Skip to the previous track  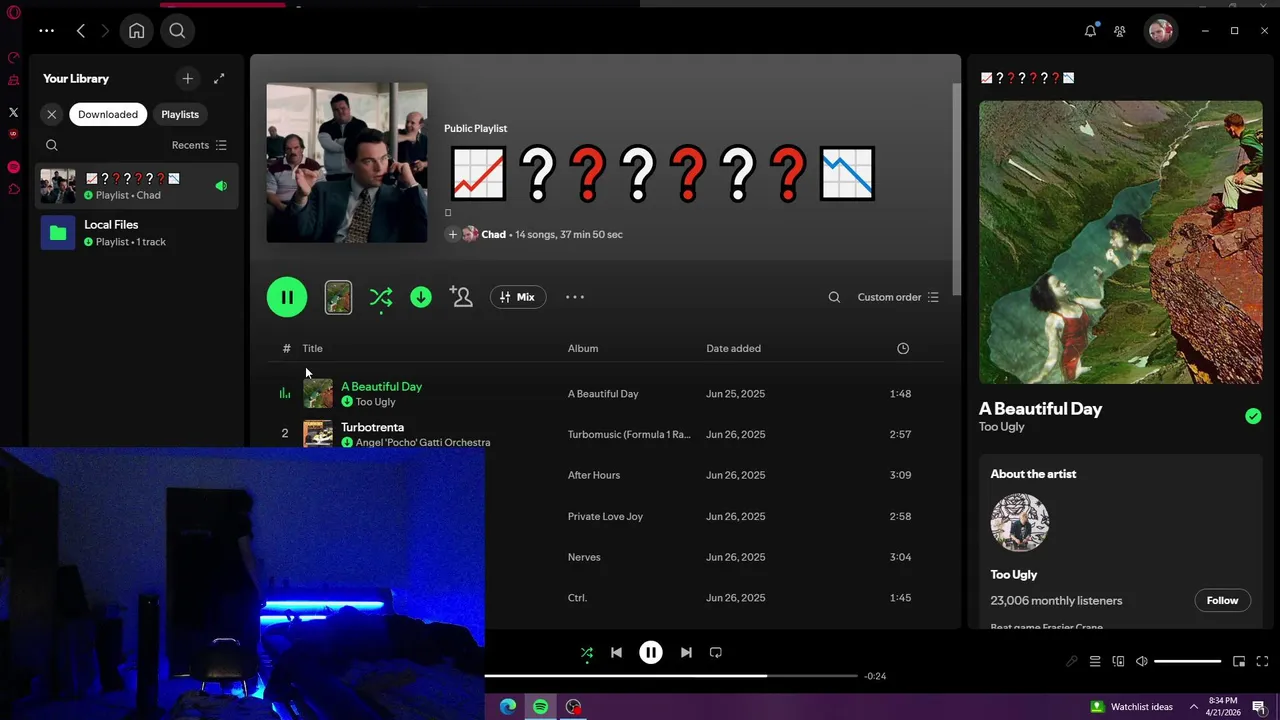coord(616,653)
